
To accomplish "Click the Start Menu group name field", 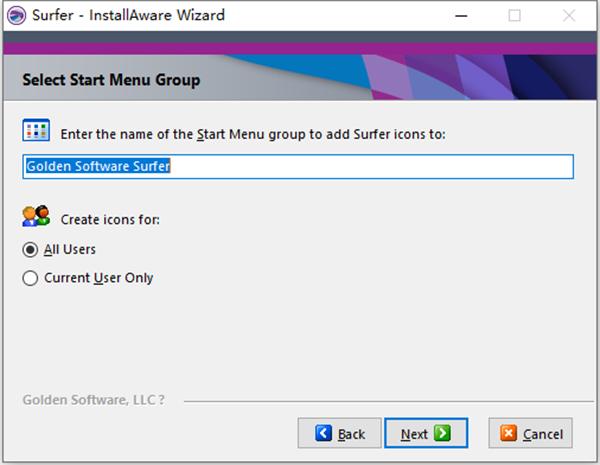I will 298,166.
